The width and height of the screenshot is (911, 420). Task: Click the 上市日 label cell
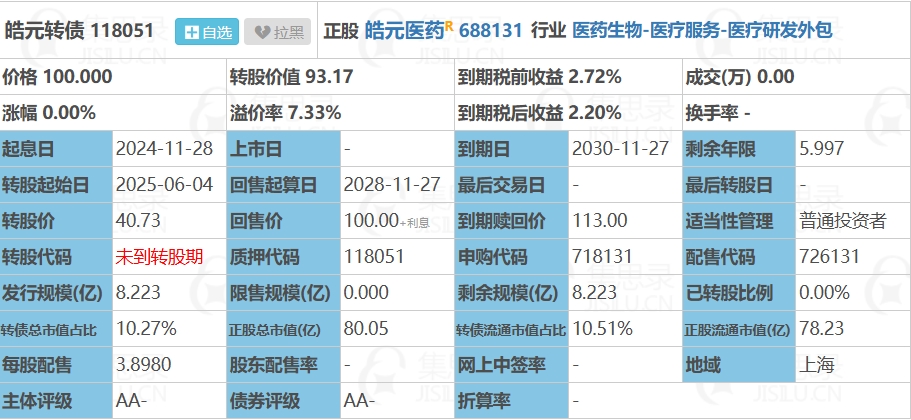tap(284, 149)
